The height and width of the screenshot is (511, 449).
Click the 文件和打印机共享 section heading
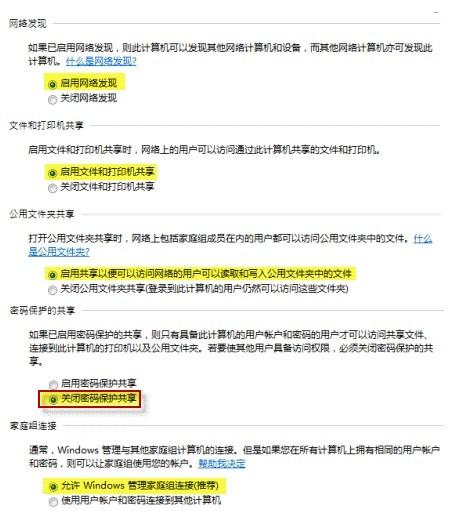46,125
